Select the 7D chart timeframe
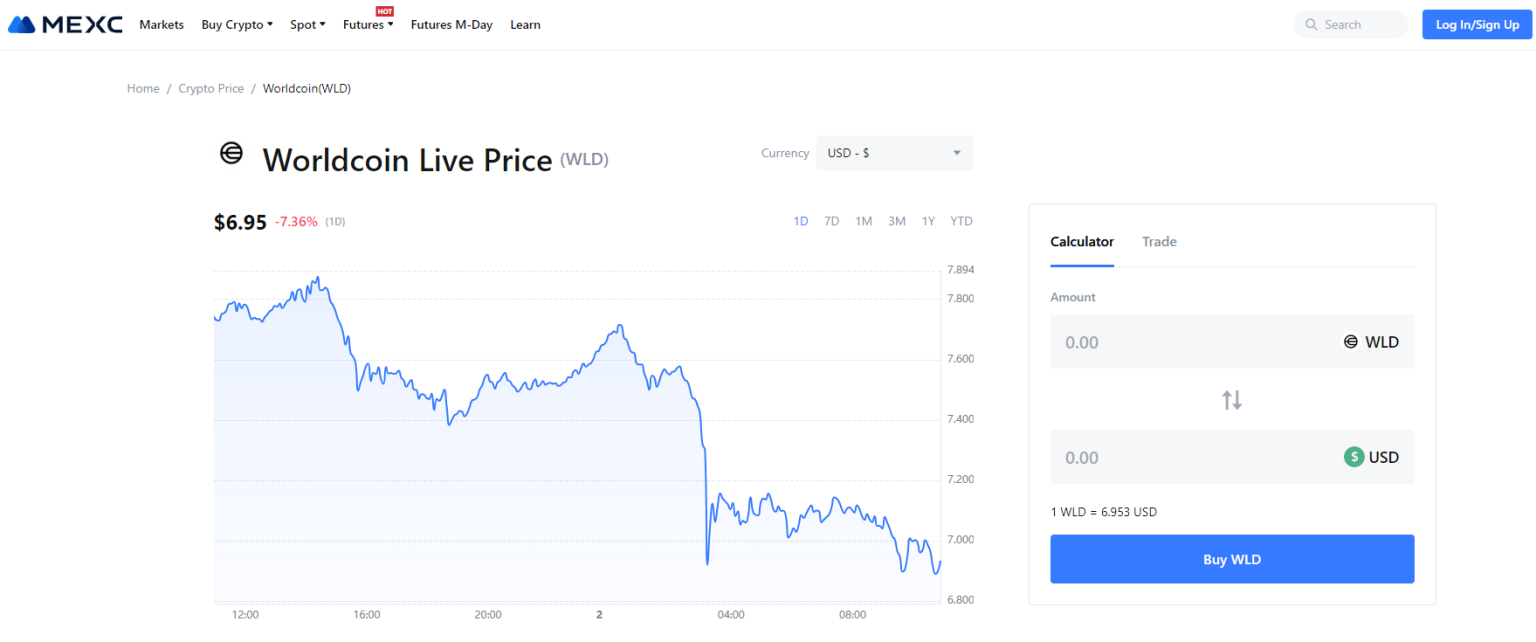Viewport: 1536px width, 642px height. [x=831, y=221]
